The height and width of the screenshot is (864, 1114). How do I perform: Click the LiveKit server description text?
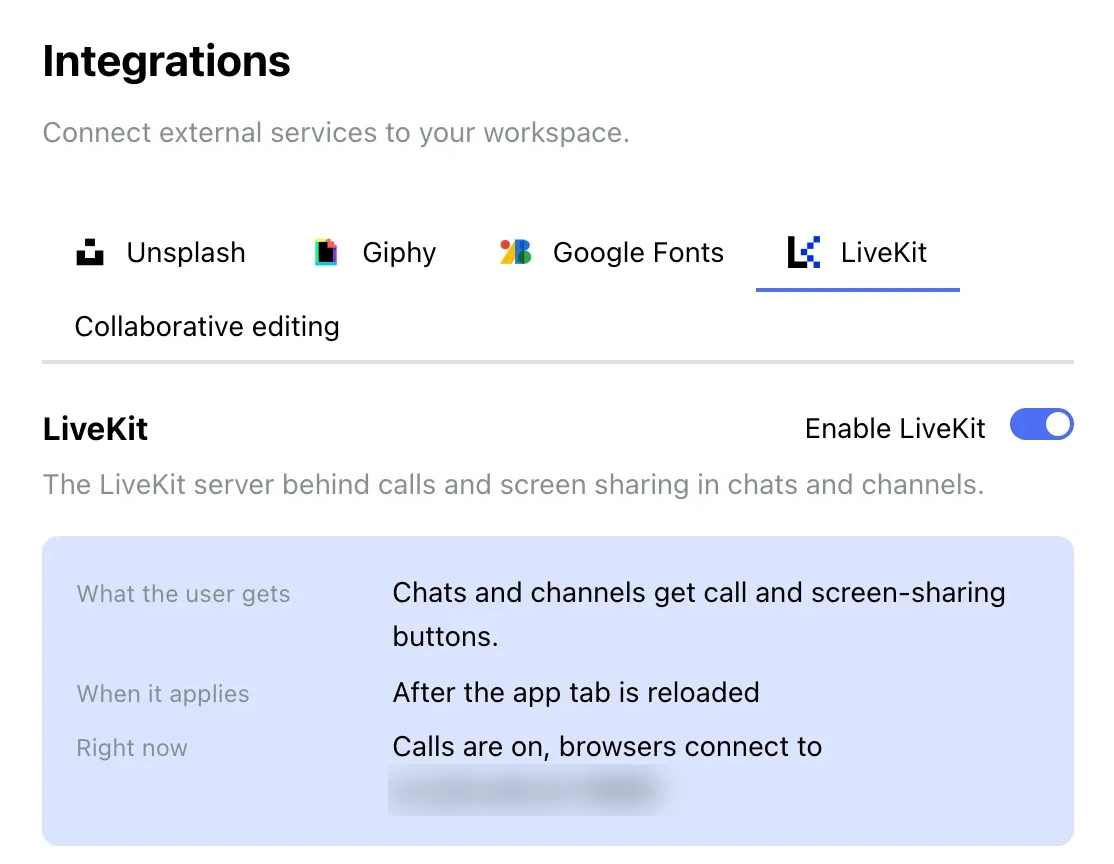pos(514,485)
